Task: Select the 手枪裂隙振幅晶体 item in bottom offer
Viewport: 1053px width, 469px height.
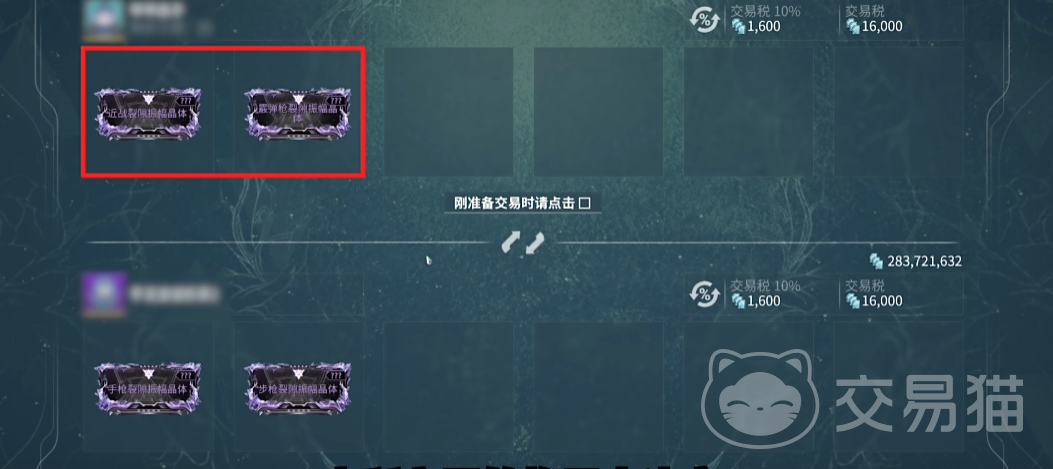Action: (148, 388)
